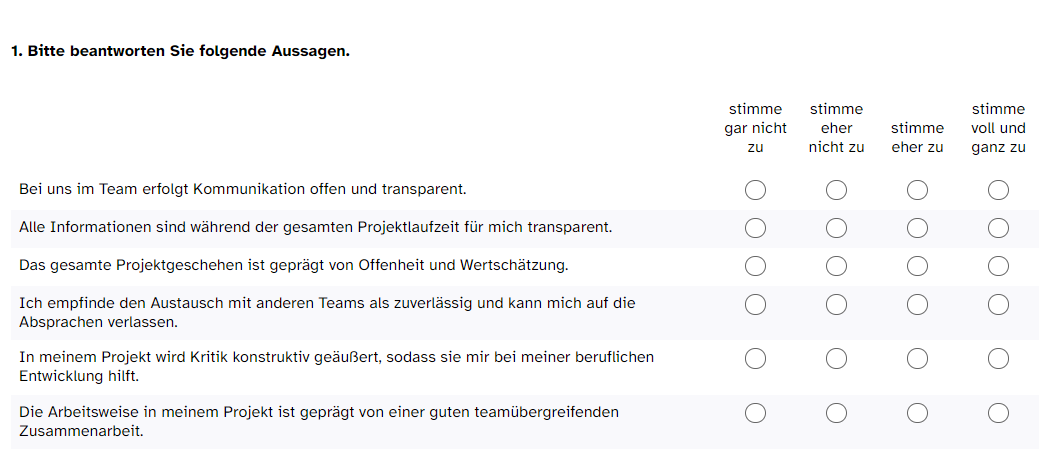
Task: Mark 'stimme voll und ganz zu' for Kritik konstruktiv geäußert
Action: tap(998, 359)
